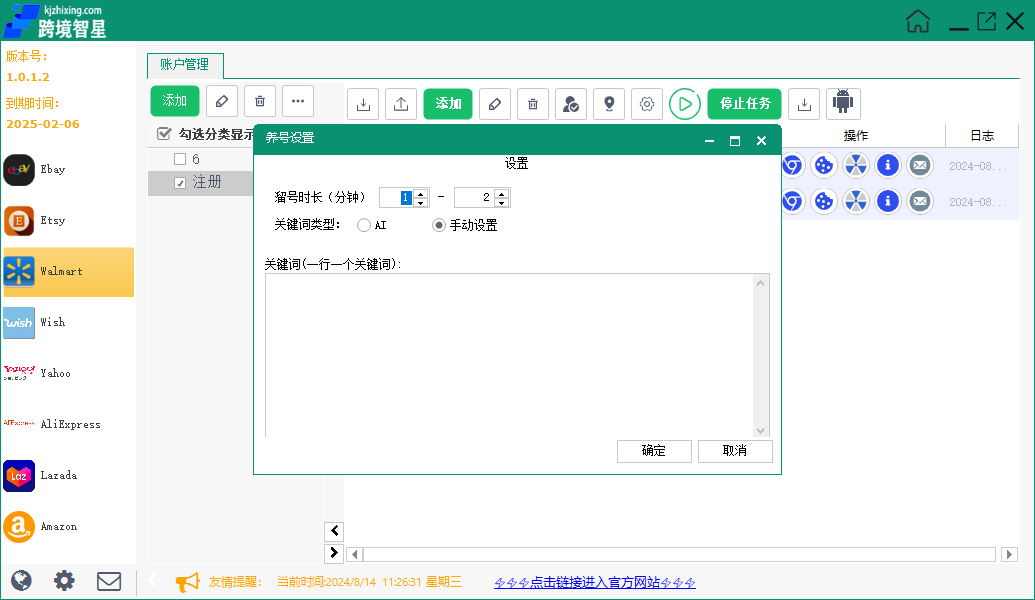Confirm with the 确定 button
1035x600 pixels.
coord(654,451)
